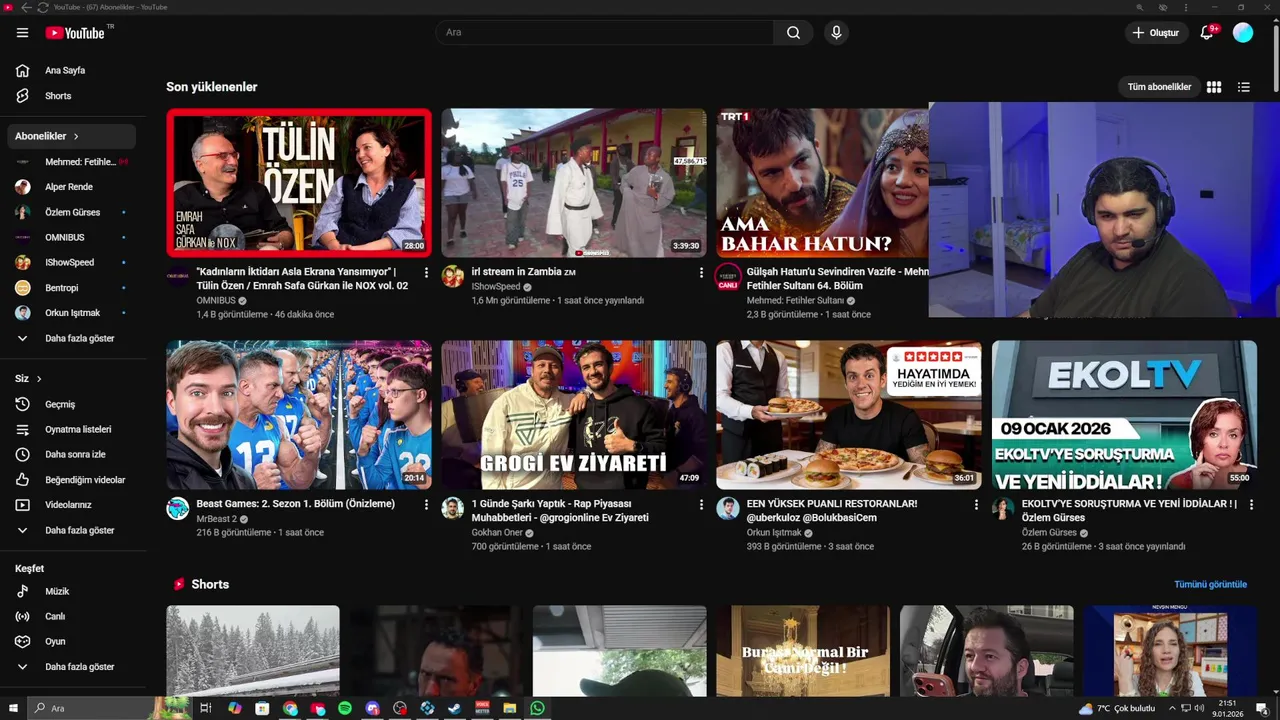Open options for Beast Games video
Screen dimensions: 1280x720
click(x=426, y=505)
